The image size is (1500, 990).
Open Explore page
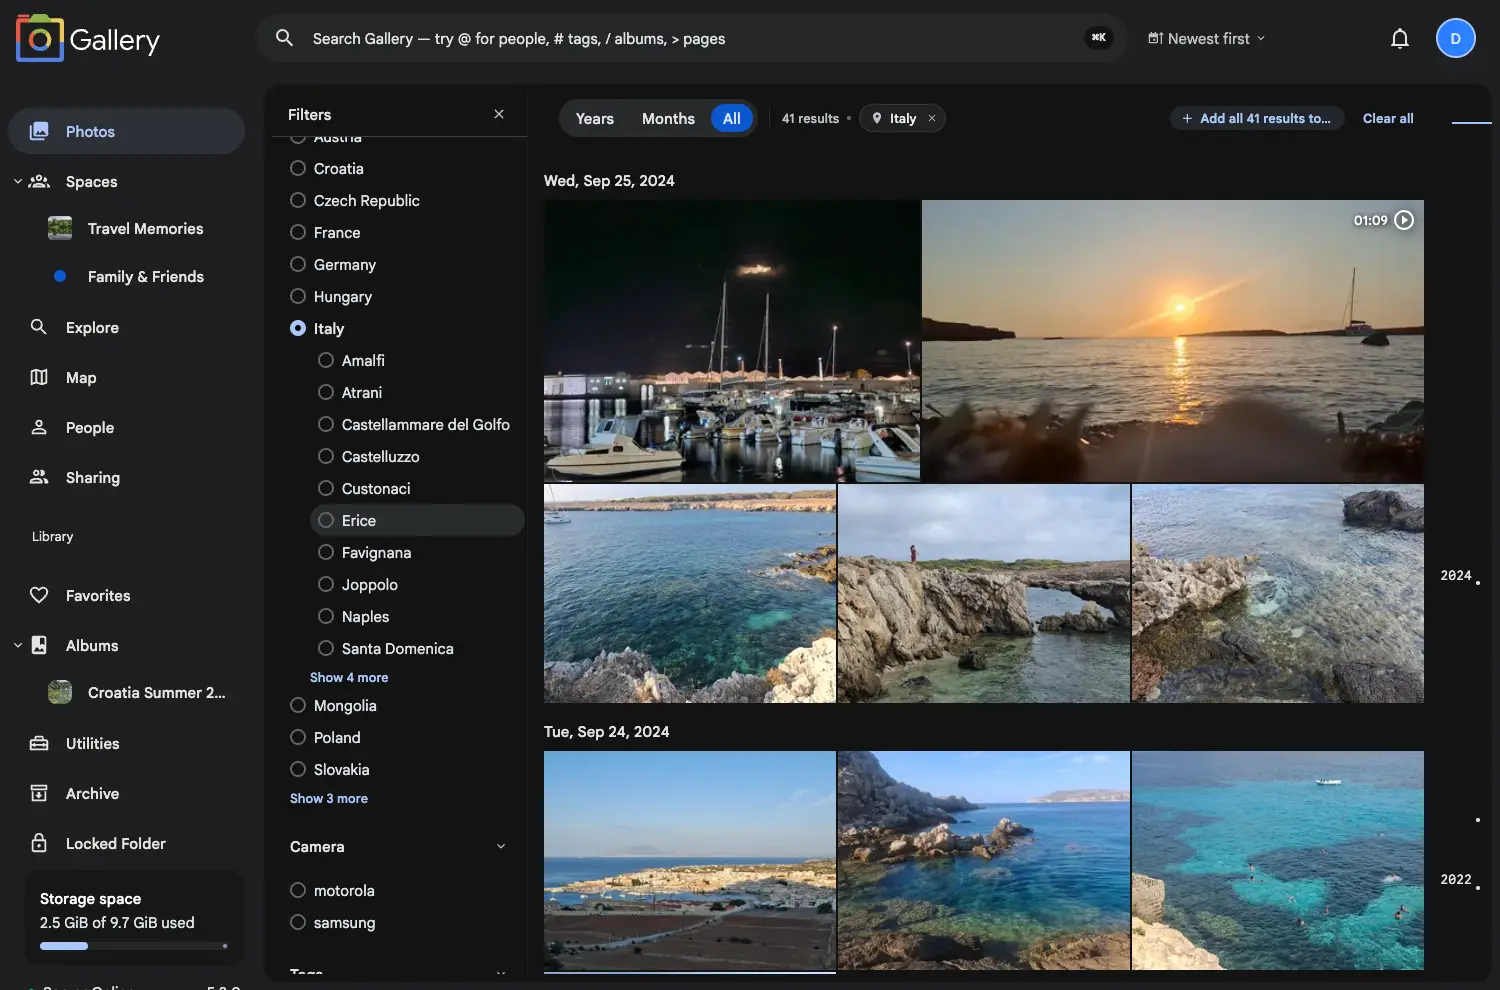click(x=92, y=327)
